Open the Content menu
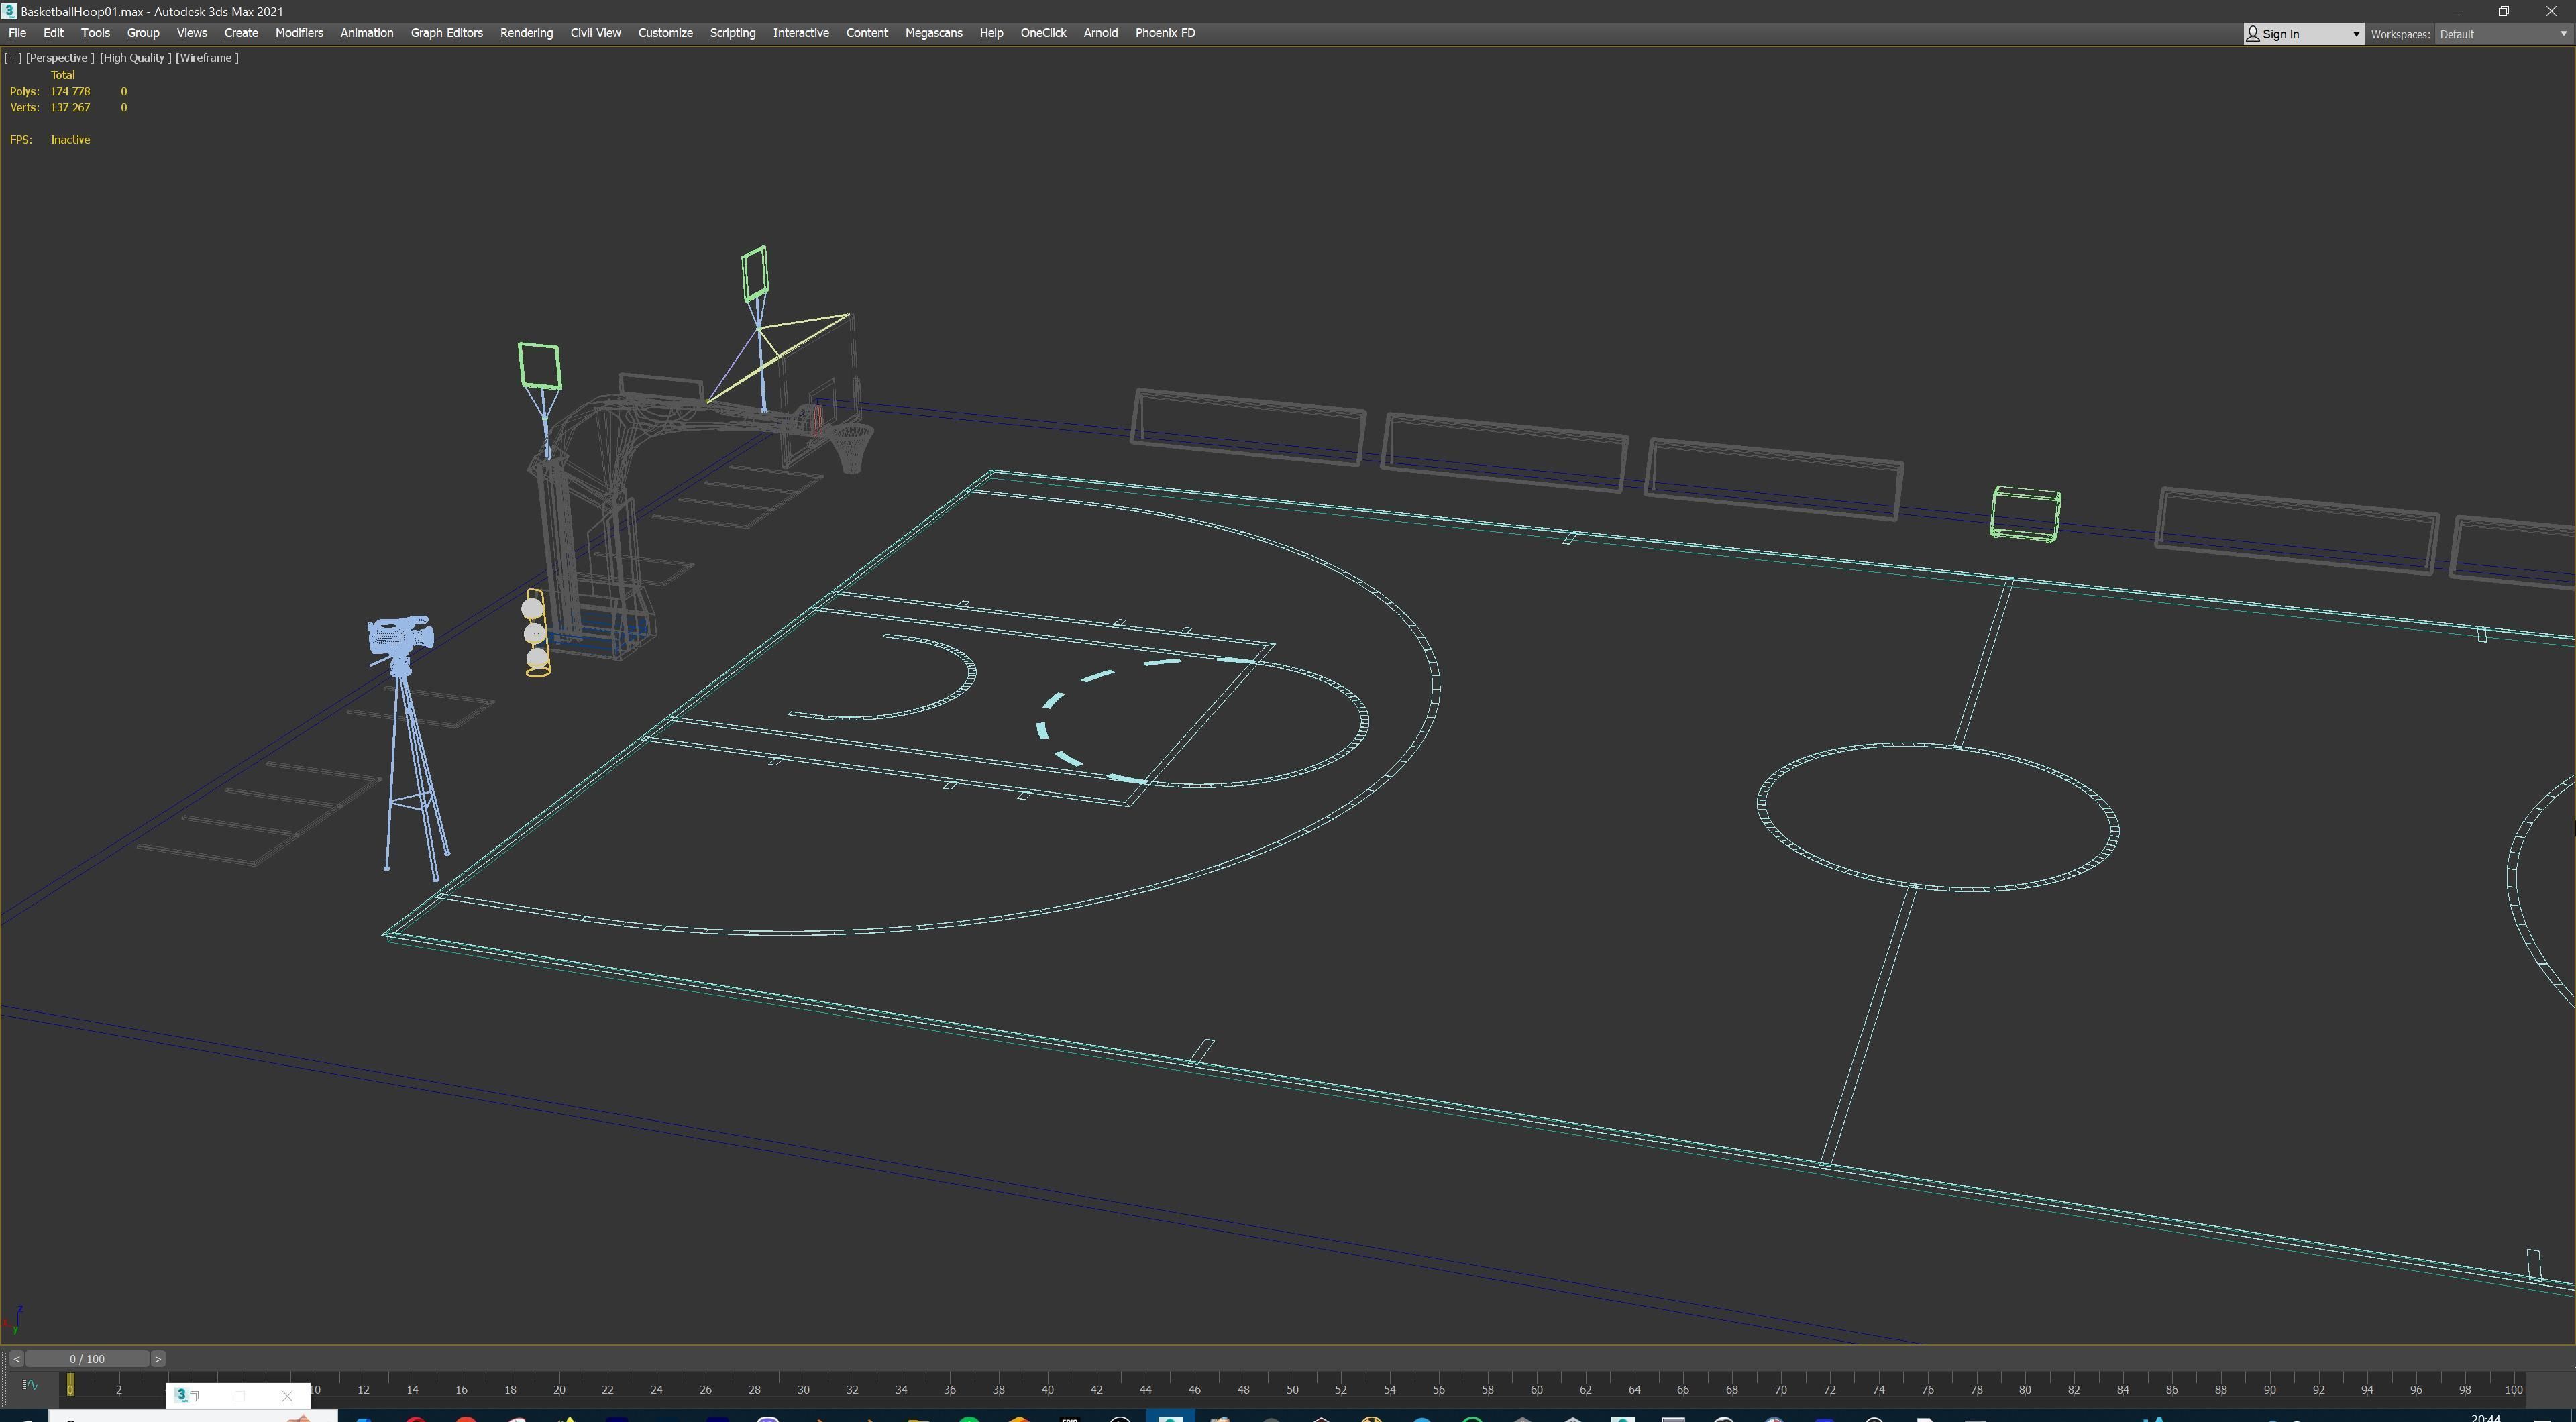 click(x=866, y=33)
